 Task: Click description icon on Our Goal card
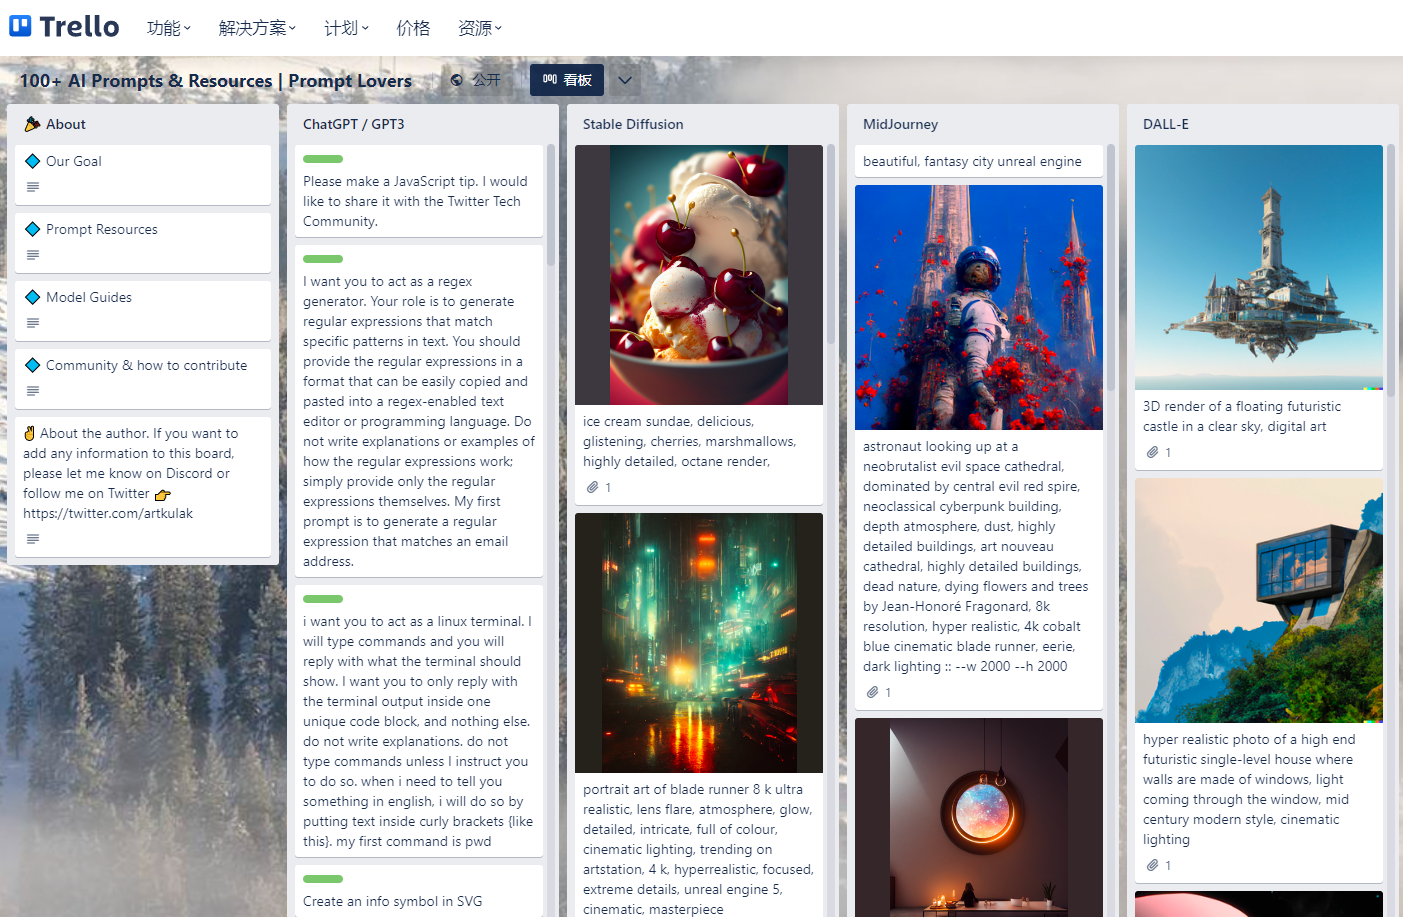pyautogui.click(x=33, y=187)
